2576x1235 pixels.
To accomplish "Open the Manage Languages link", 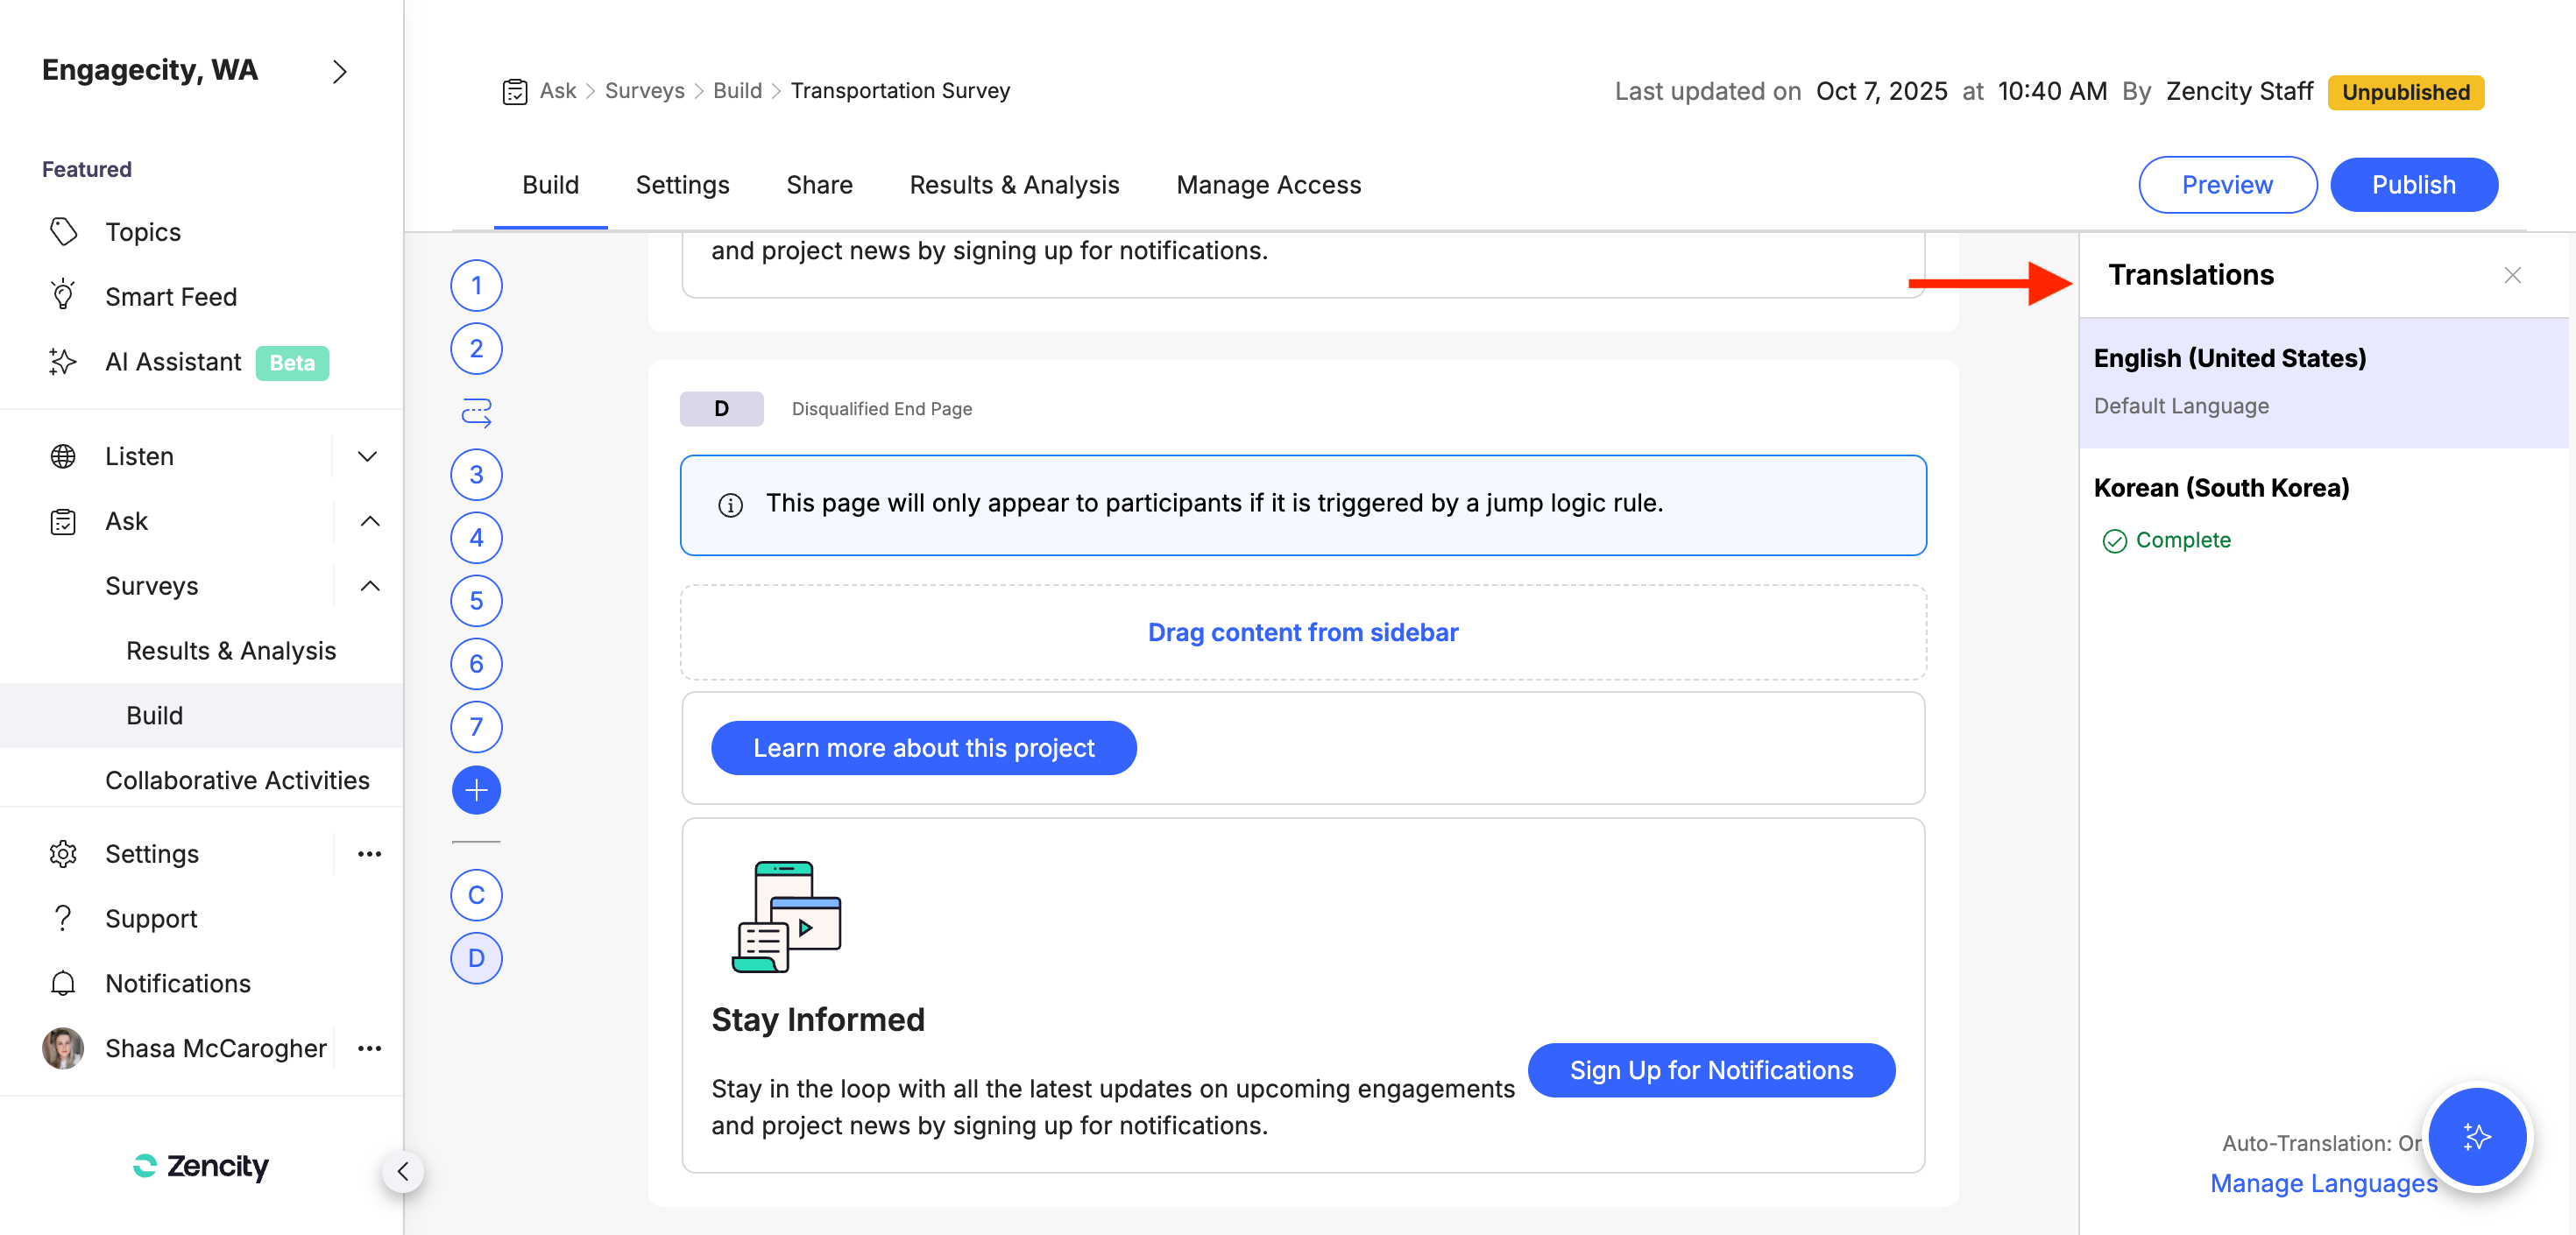I will tap(2322, 1183).
